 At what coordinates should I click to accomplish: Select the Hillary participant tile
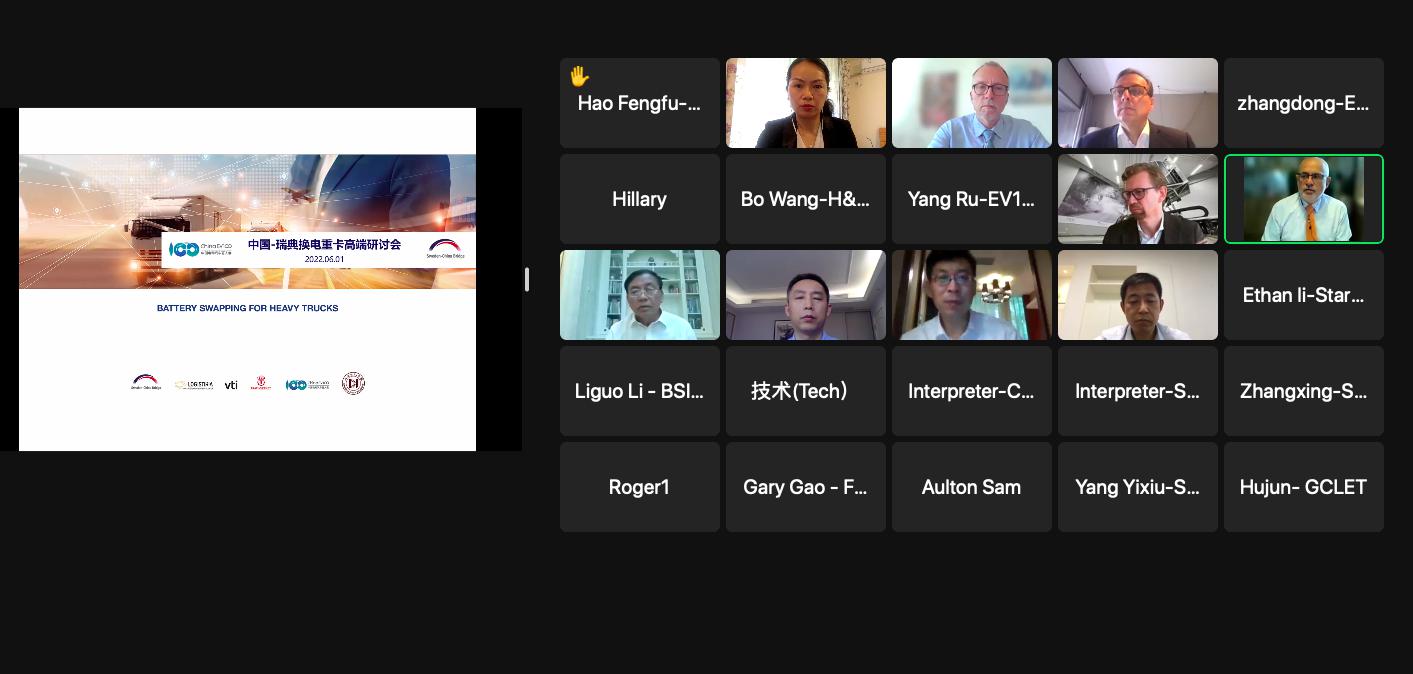coord(640,199)
